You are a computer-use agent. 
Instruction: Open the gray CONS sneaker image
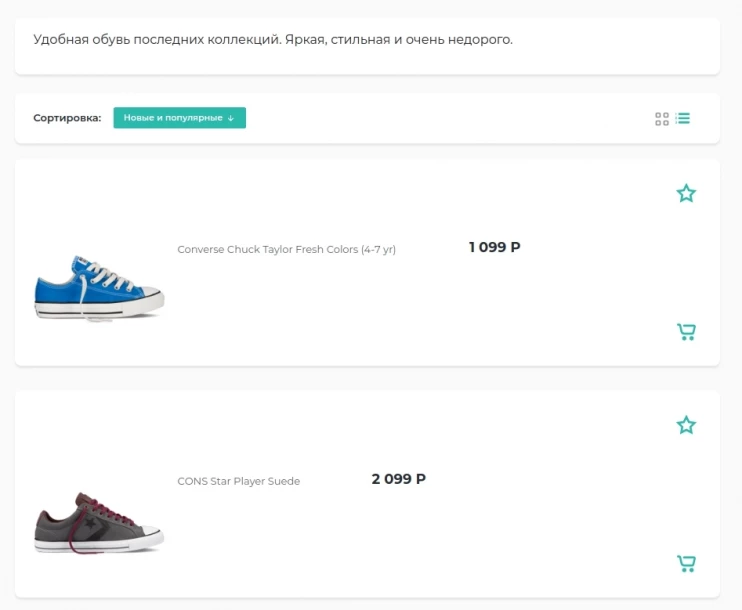(x=99, y=522)
